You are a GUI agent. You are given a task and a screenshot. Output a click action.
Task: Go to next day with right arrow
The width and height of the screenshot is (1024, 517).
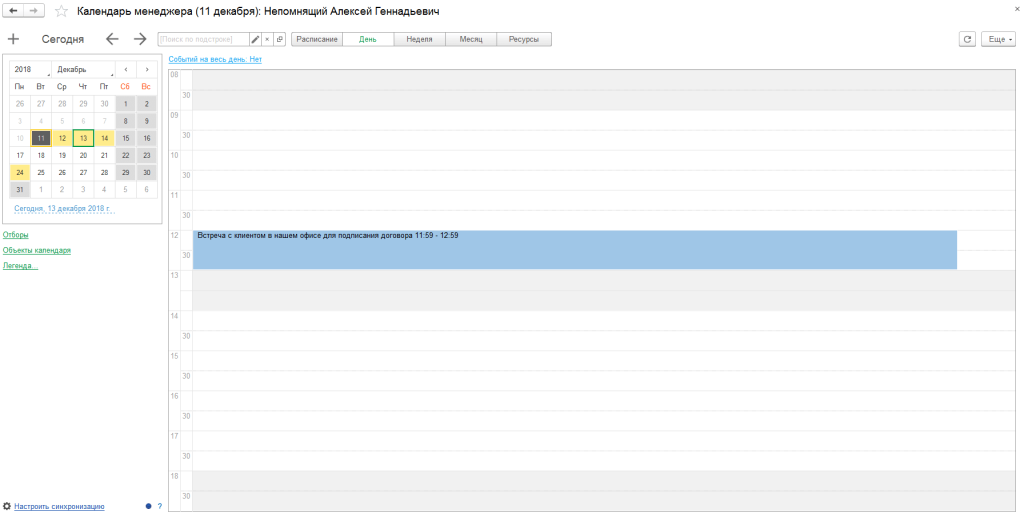(x=140, y=39)
